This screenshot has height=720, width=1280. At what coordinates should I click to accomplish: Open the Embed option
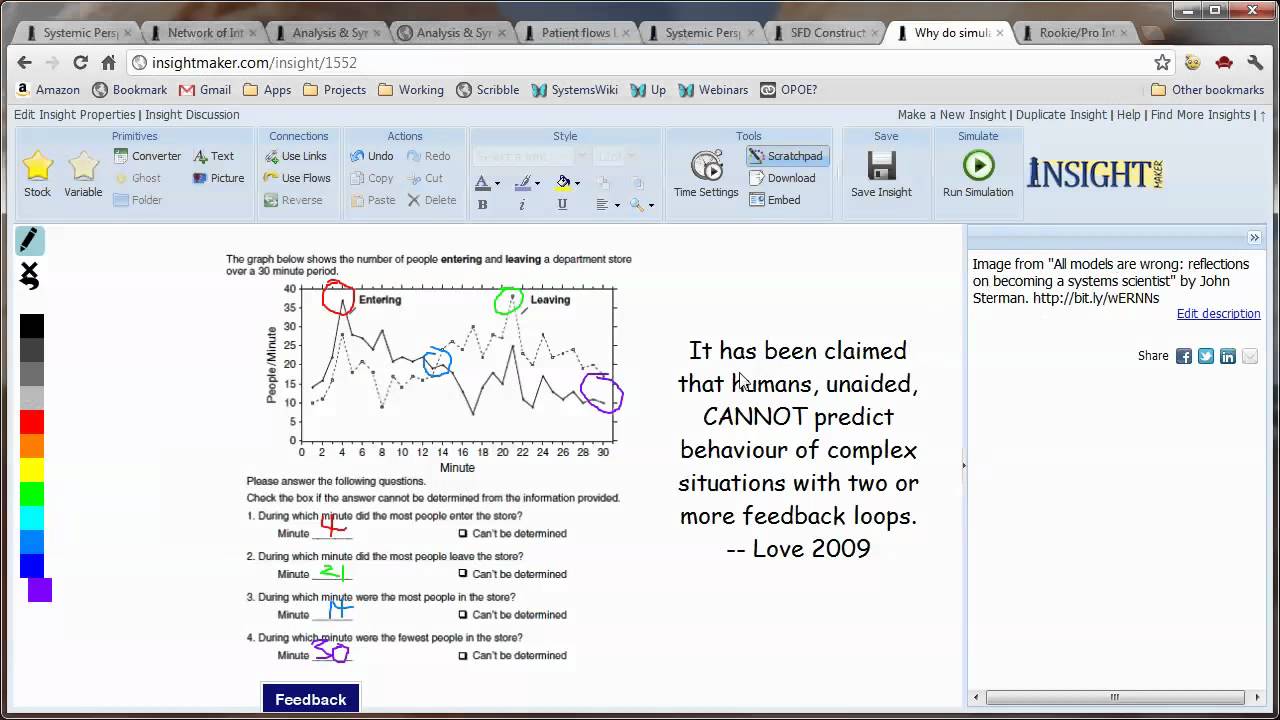pyautogui.click(x=775, y=200)
